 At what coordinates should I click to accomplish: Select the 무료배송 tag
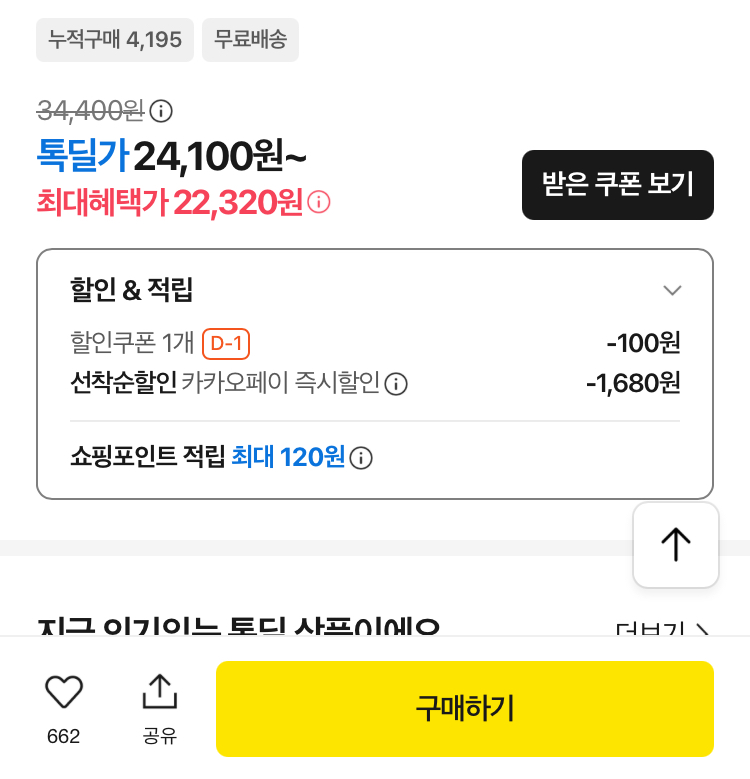pos(250,40)
